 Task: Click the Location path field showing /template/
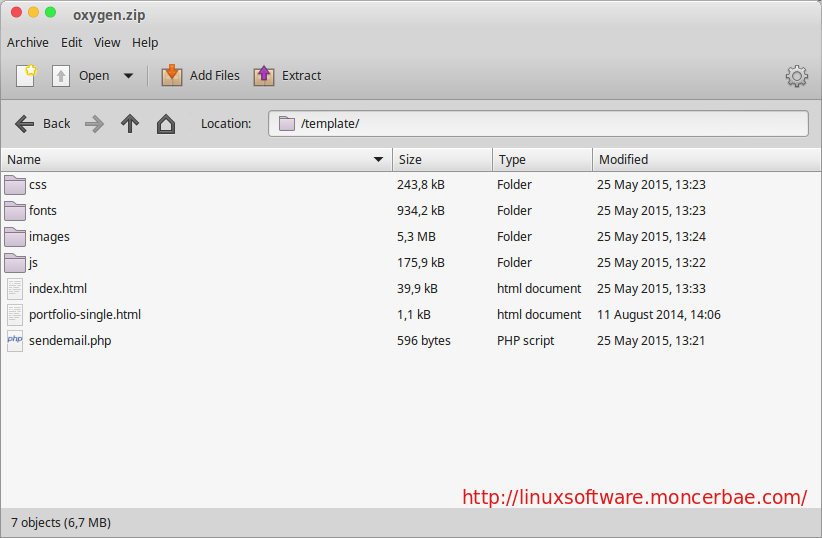[x=538, y=124]
